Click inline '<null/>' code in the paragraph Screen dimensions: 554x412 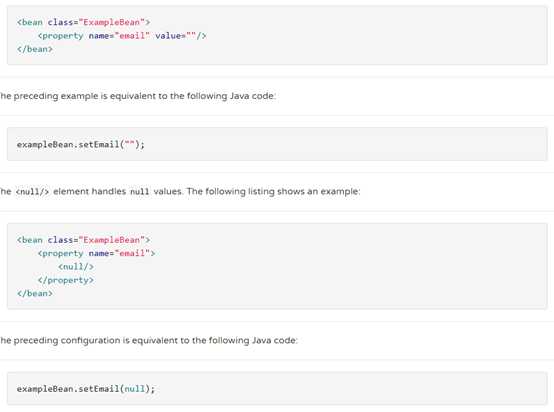[x=32, y=192]
